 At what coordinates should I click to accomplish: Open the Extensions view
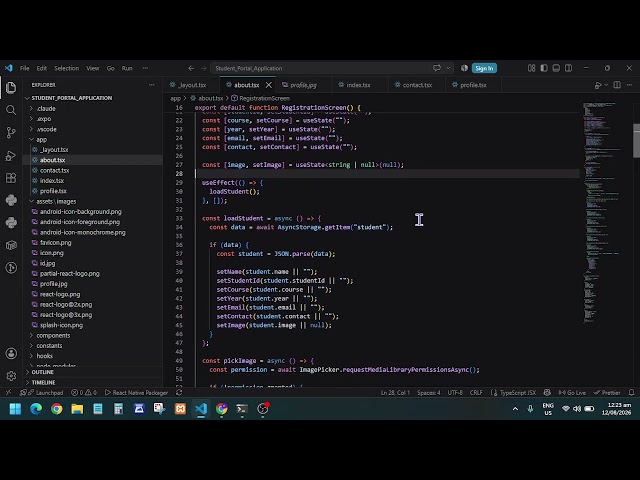[11, 178]
